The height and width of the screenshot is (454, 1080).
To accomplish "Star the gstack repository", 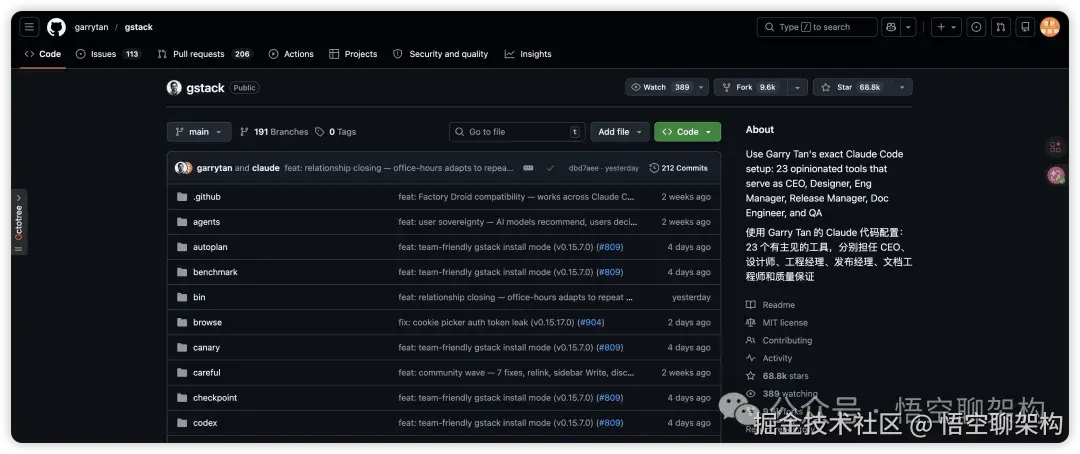I will pyautogui.click(x=852, y=87).
